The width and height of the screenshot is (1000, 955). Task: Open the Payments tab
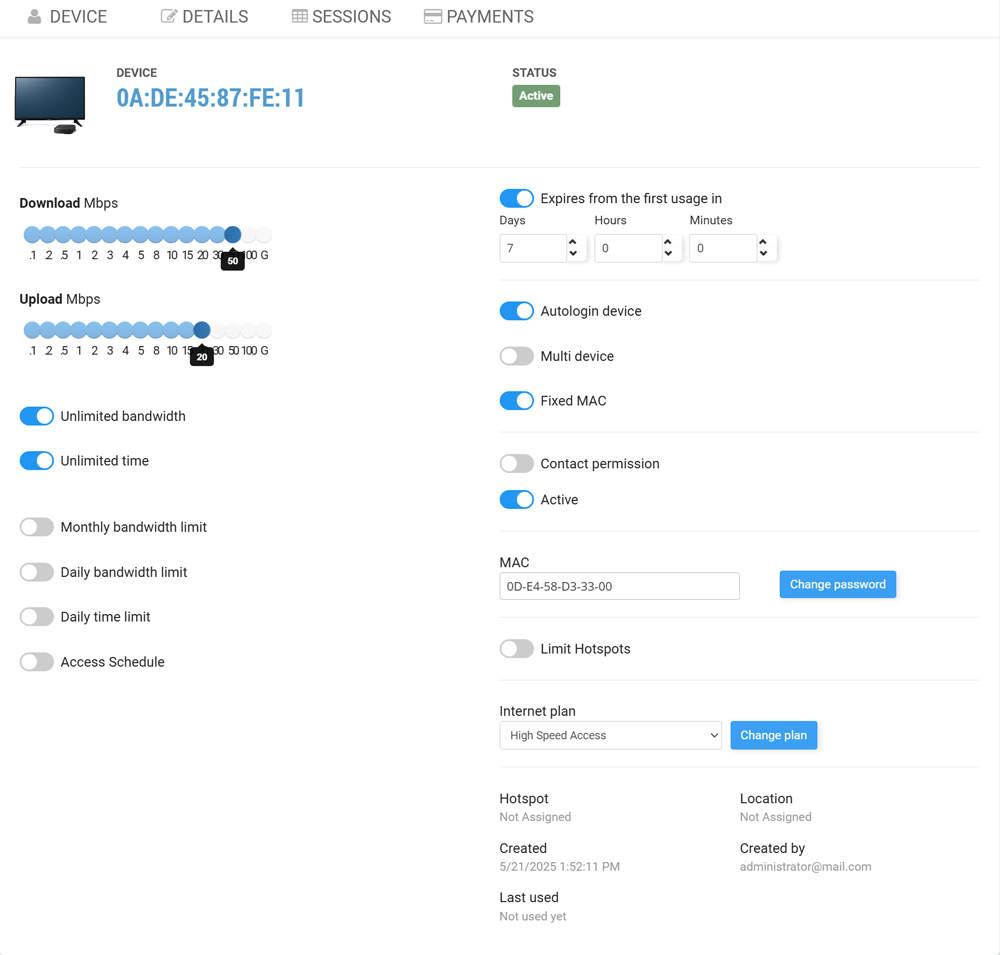click(x=489, y=17)
